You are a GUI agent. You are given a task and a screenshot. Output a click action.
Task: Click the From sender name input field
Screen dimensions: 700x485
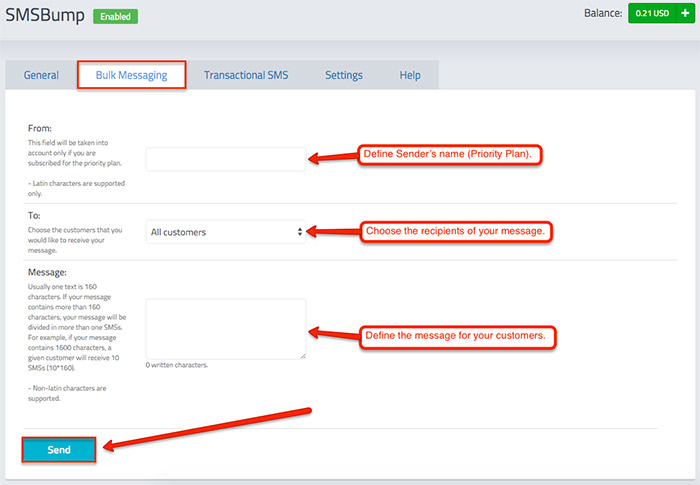coord(226,159)
